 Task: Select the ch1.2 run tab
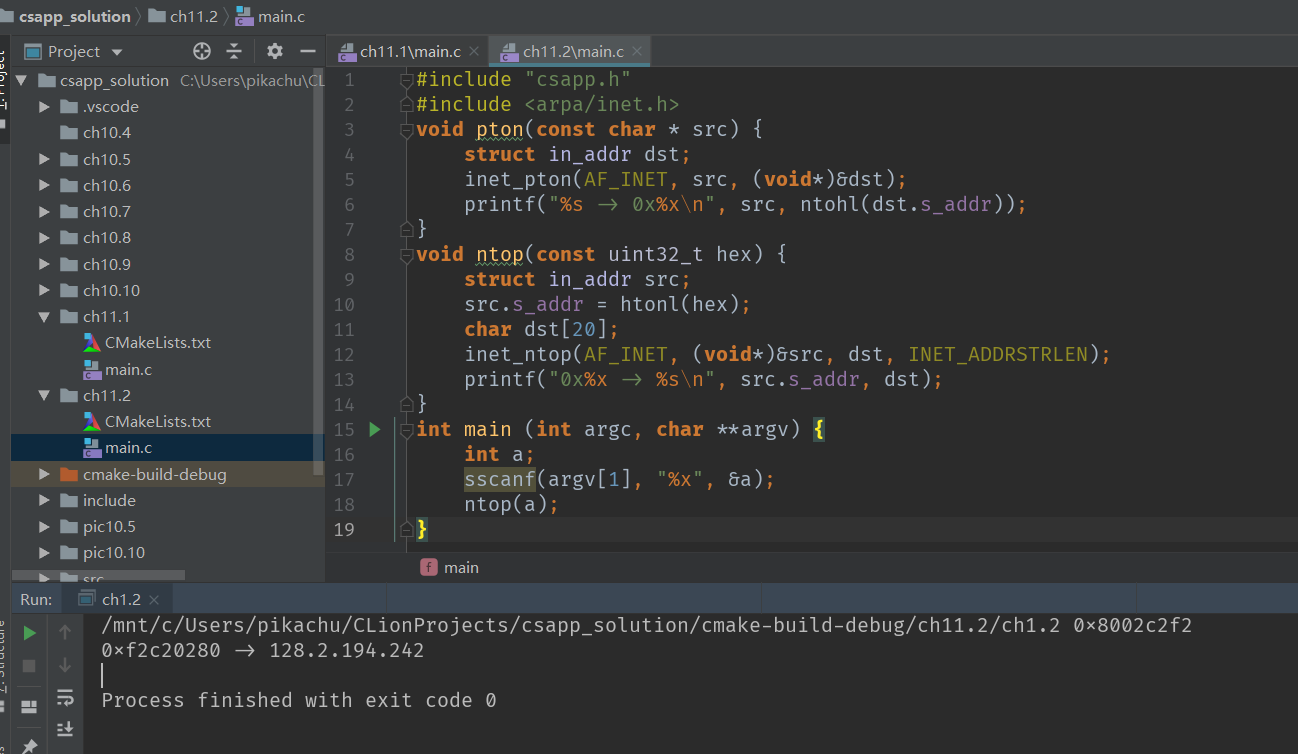(117, 600)
